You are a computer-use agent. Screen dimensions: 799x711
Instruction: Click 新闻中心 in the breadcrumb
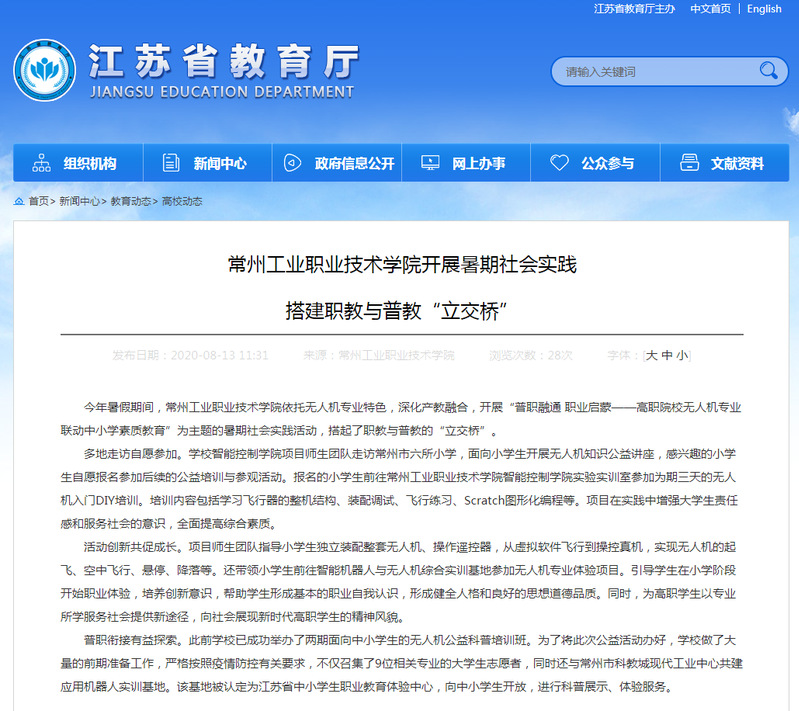point(79,201)
